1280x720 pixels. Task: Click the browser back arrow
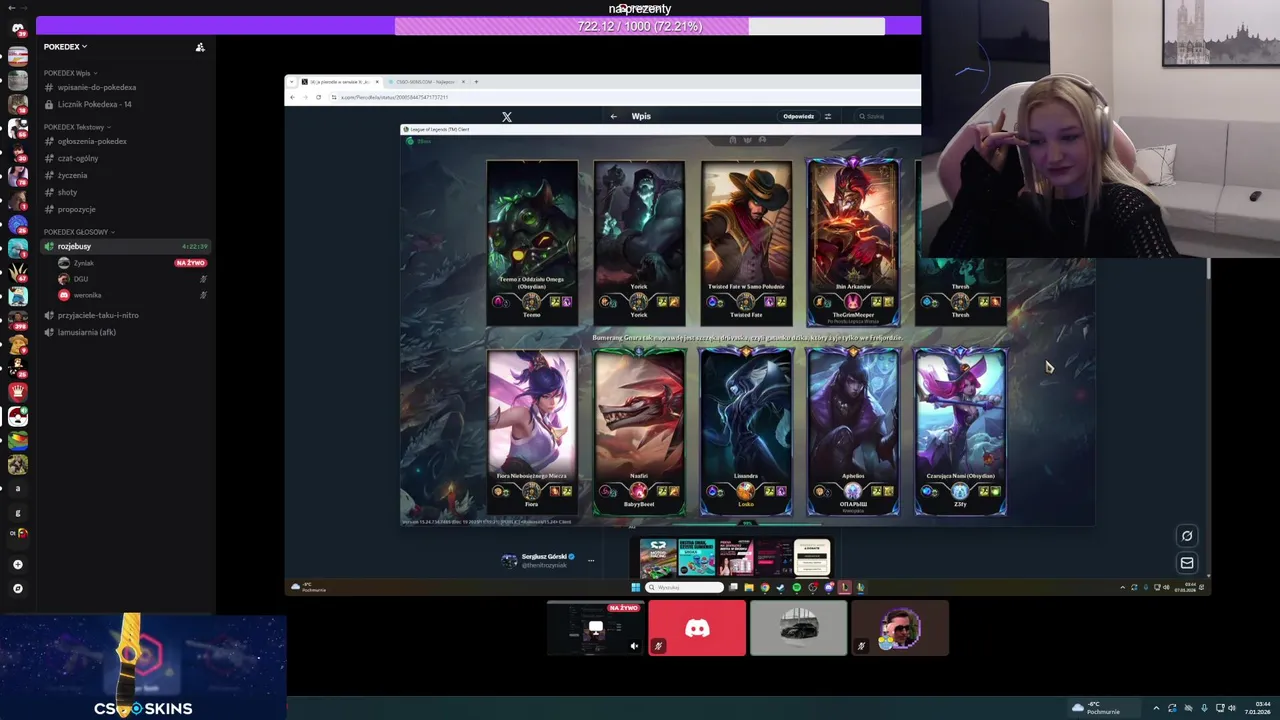pos(292,97)
